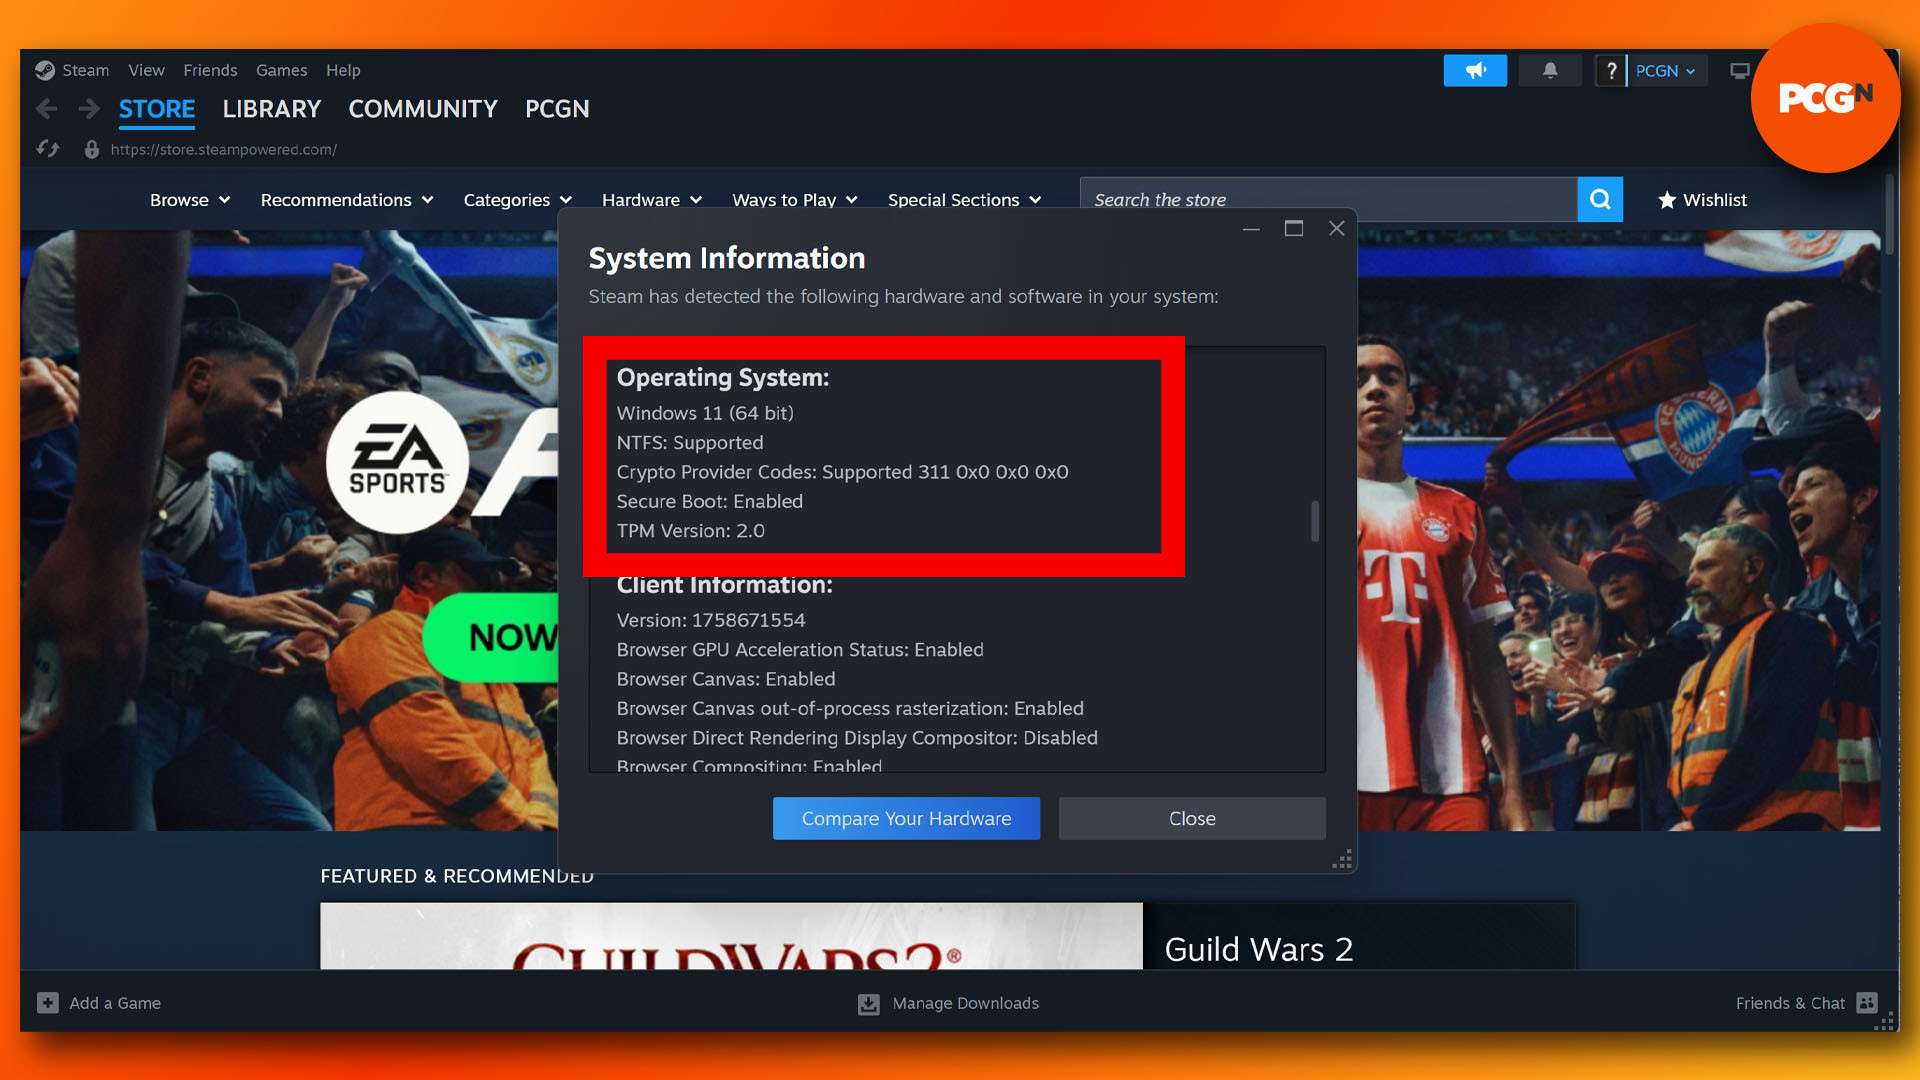Image resolution: width=1920 pixels, height=1080 pixels.
Task: Open the PCGN account dropdown
Action: pos(1666,71)
